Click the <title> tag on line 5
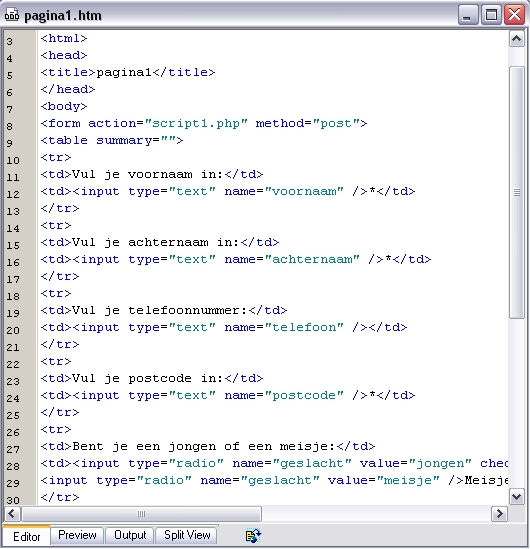The image size is (530, 549). point(68,72)
